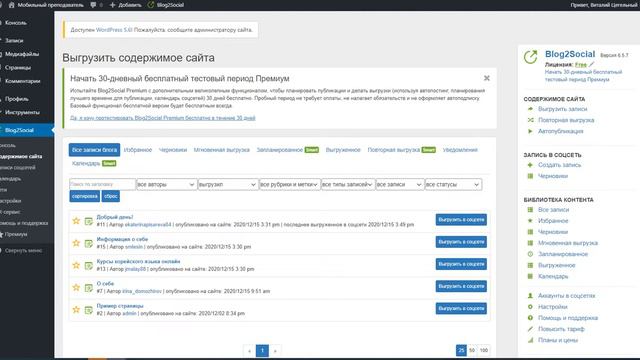Star the 'Пример страницы' post

(76, 309)
